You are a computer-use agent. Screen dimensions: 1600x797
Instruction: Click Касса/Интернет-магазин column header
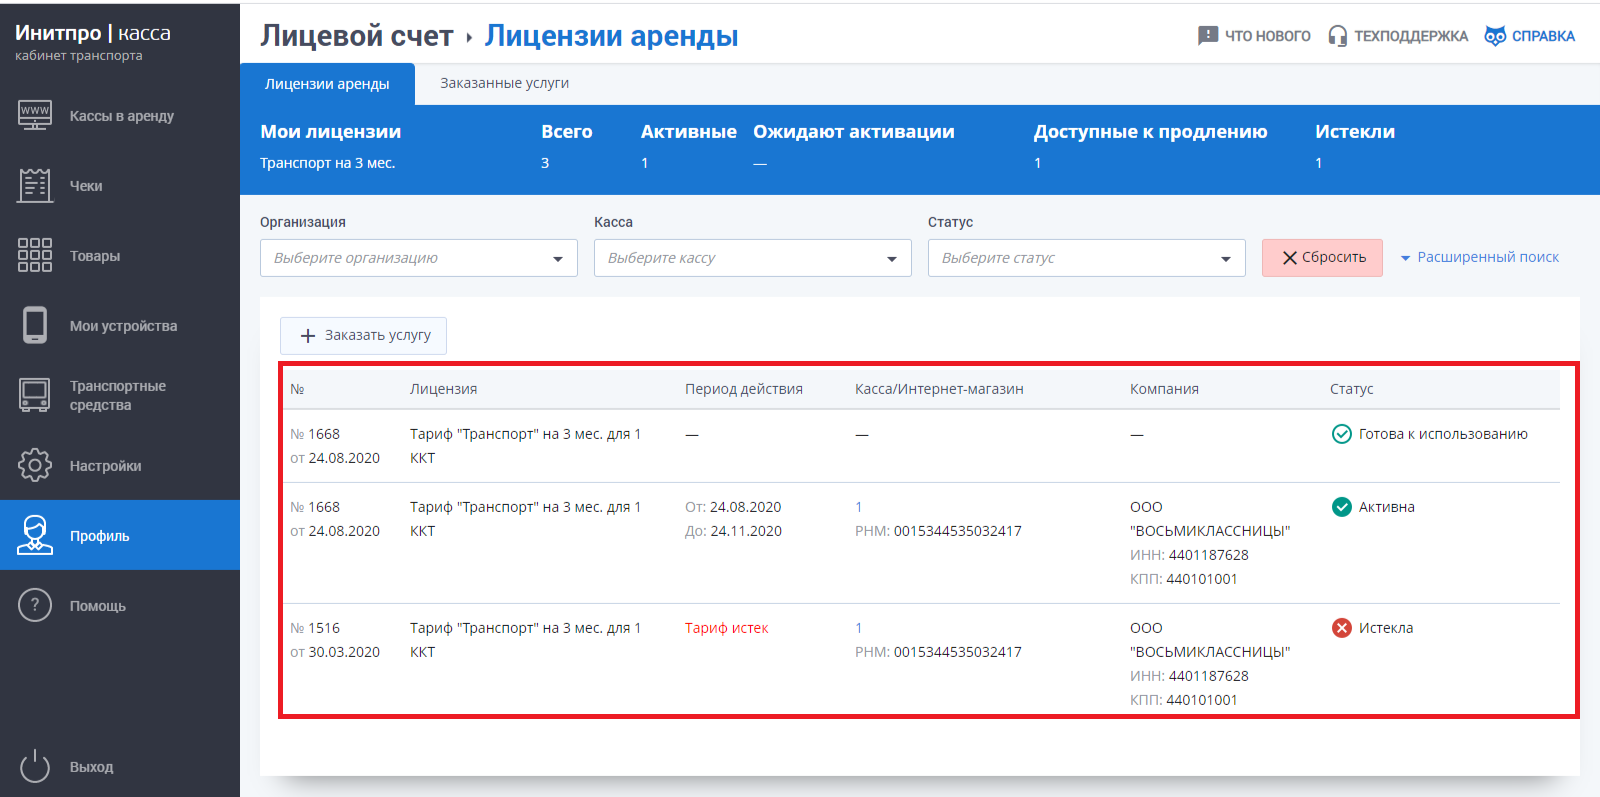point(939,389)
